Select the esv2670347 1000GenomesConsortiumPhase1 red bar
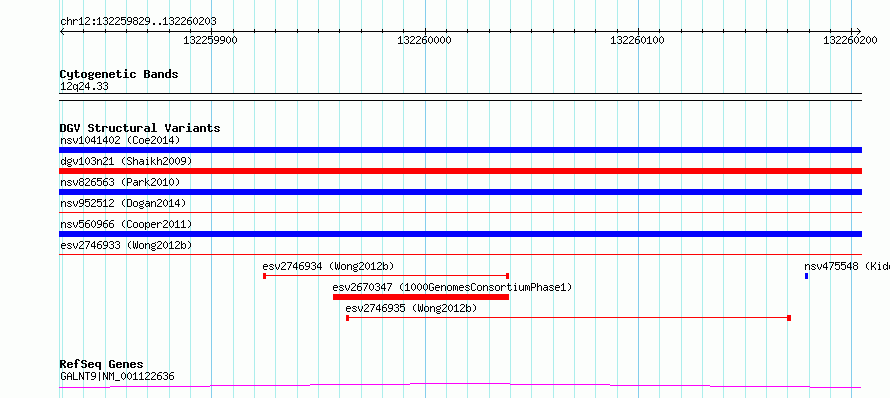Screen dimensions: 890x398 [x=421, y=297]
